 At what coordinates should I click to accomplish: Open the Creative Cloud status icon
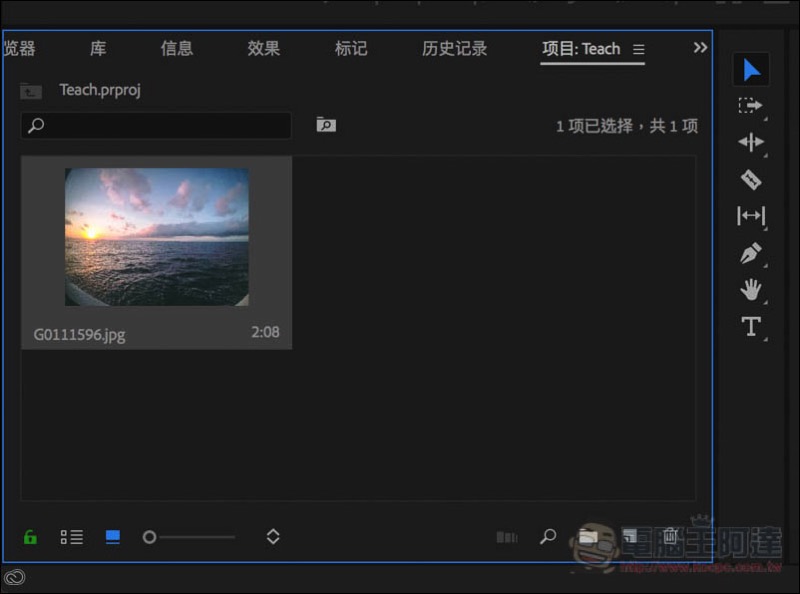(x=14, y=577)
